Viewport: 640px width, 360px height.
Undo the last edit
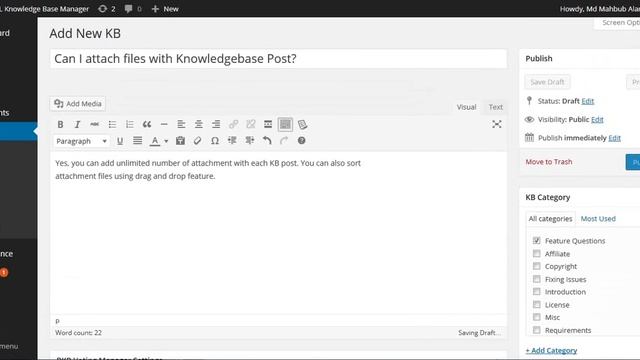tap(267, 141)
